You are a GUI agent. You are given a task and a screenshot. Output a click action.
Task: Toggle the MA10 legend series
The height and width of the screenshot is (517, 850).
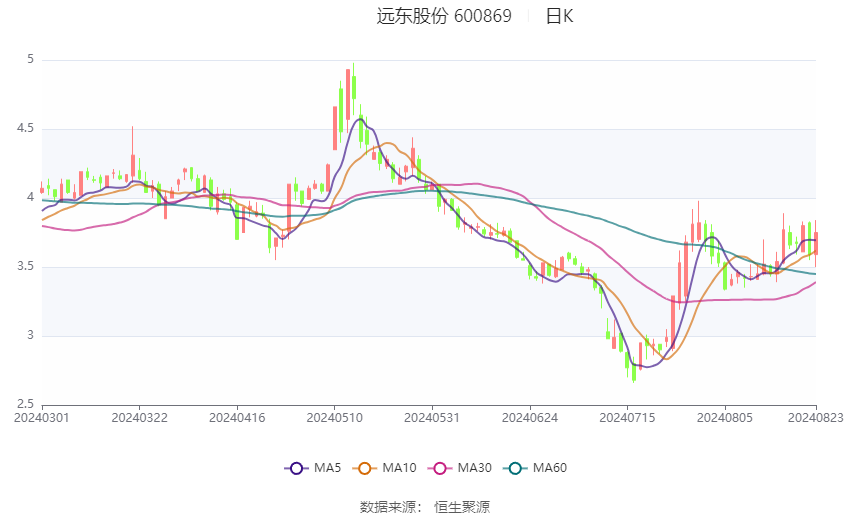(384, 468)
